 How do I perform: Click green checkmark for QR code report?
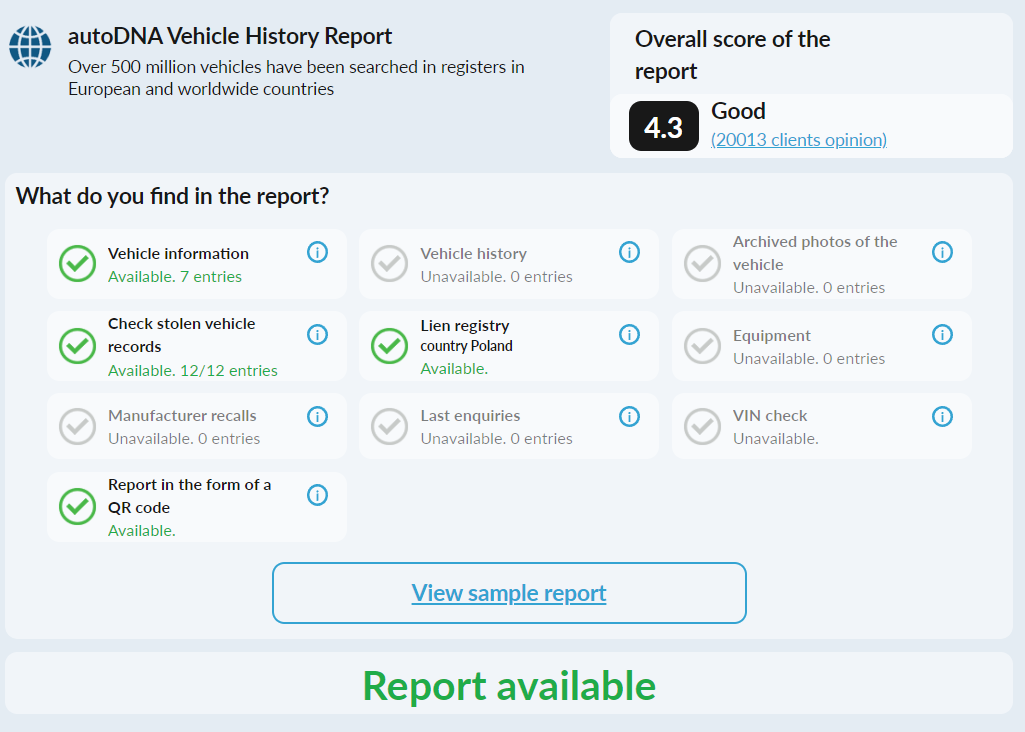[77, 507]
